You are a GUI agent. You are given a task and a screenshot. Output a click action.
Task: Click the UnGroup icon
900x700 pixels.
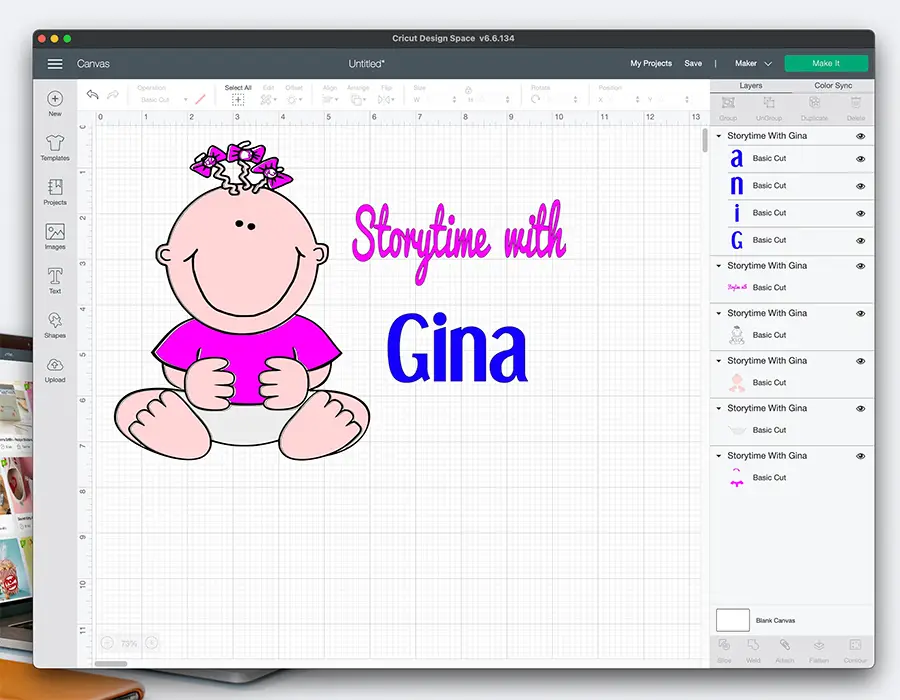pos(769,103)
